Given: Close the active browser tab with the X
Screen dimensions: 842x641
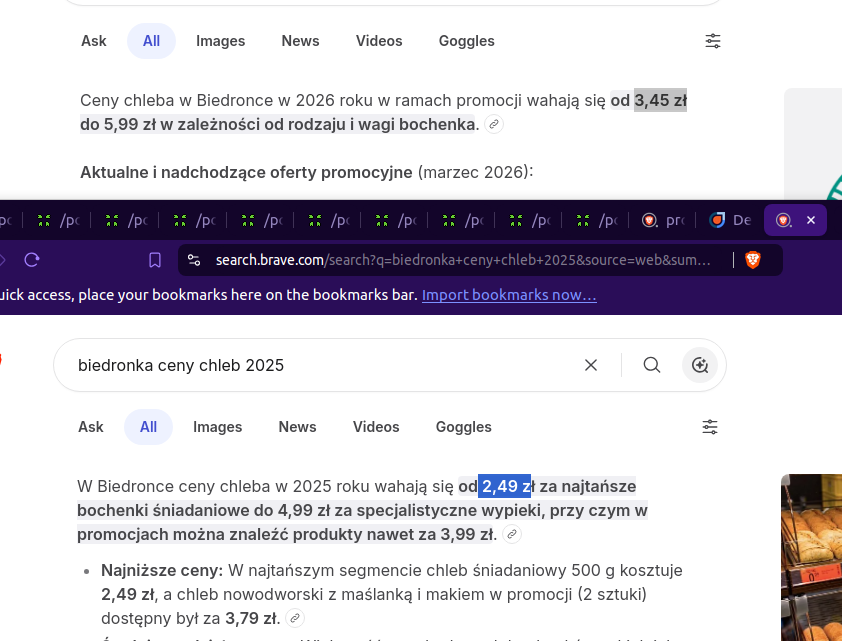Looking at the screenshot, I should [811, 220].
